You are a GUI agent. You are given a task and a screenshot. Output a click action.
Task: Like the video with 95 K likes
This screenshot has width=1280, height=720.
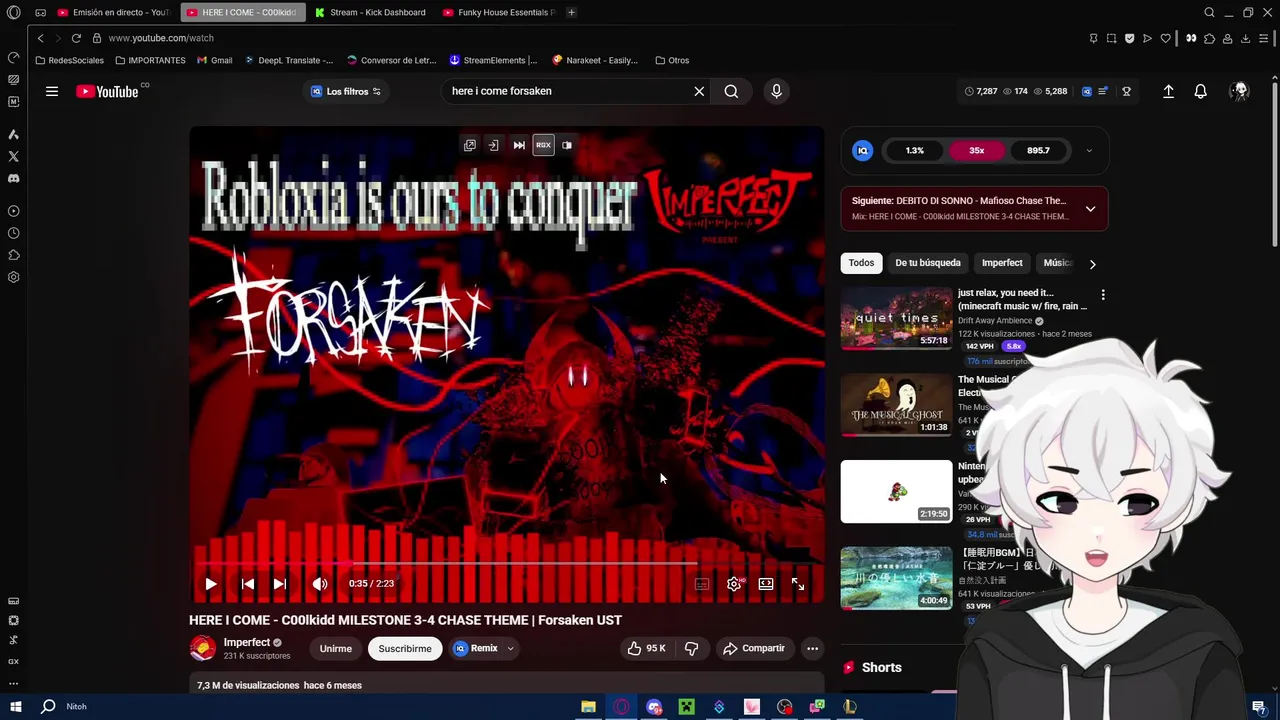[x=646, y=648]
